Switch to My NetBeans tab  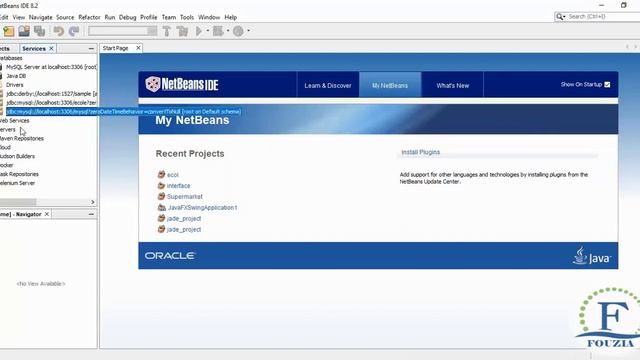pyautogui.click(x=390, y=85)
